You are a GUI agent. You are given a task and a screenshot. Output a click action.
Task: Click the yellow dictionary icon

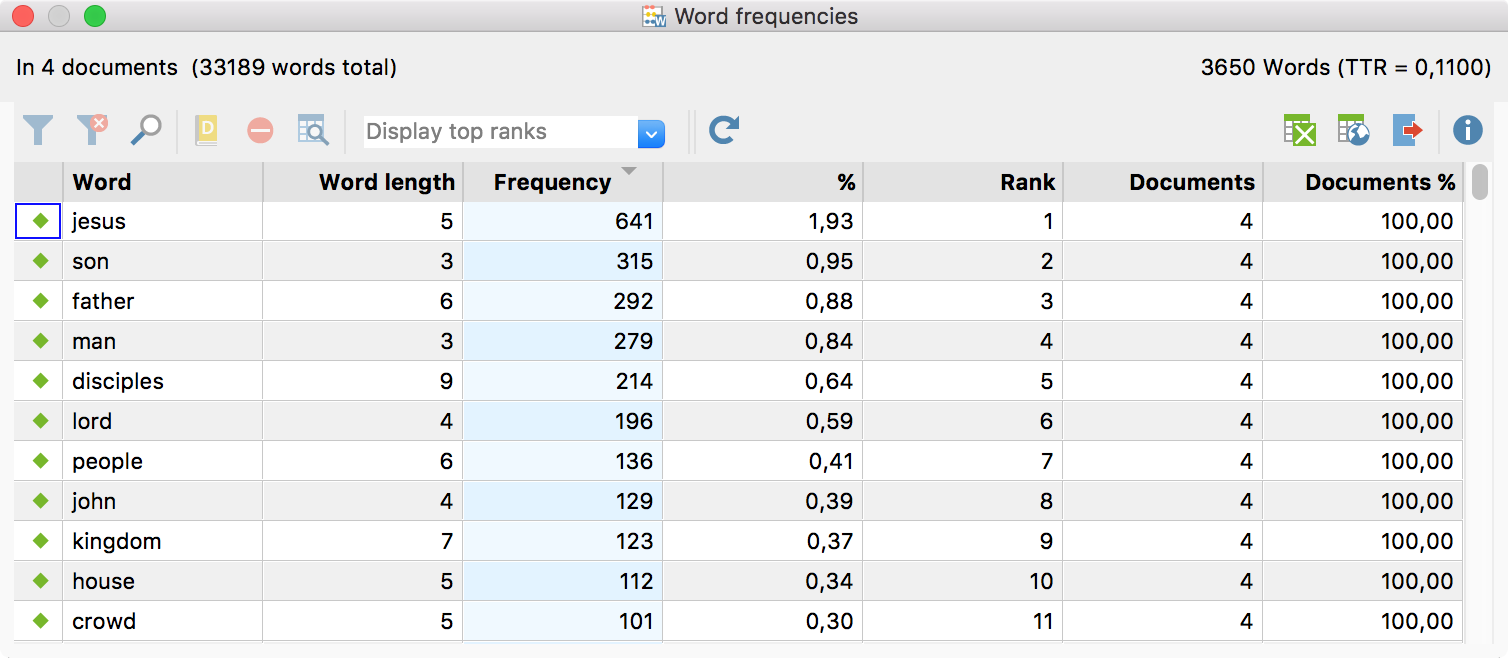point(207,131)
